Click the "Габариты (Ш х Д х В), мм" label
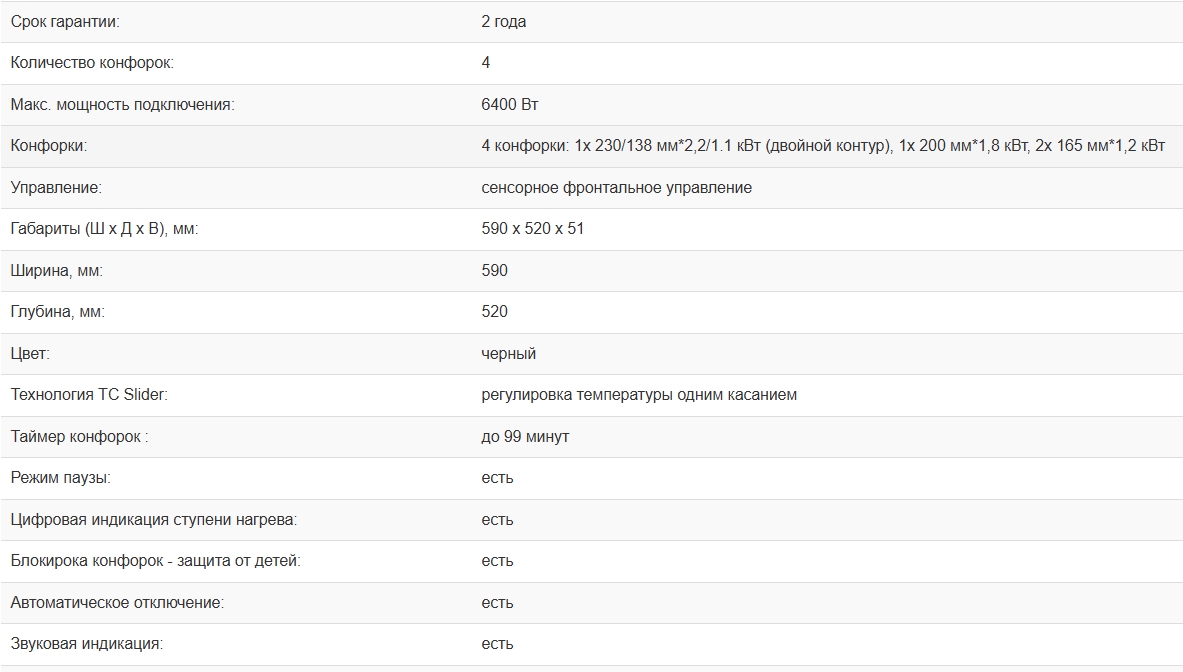The image size is (1183, 672). coord(104,229)
